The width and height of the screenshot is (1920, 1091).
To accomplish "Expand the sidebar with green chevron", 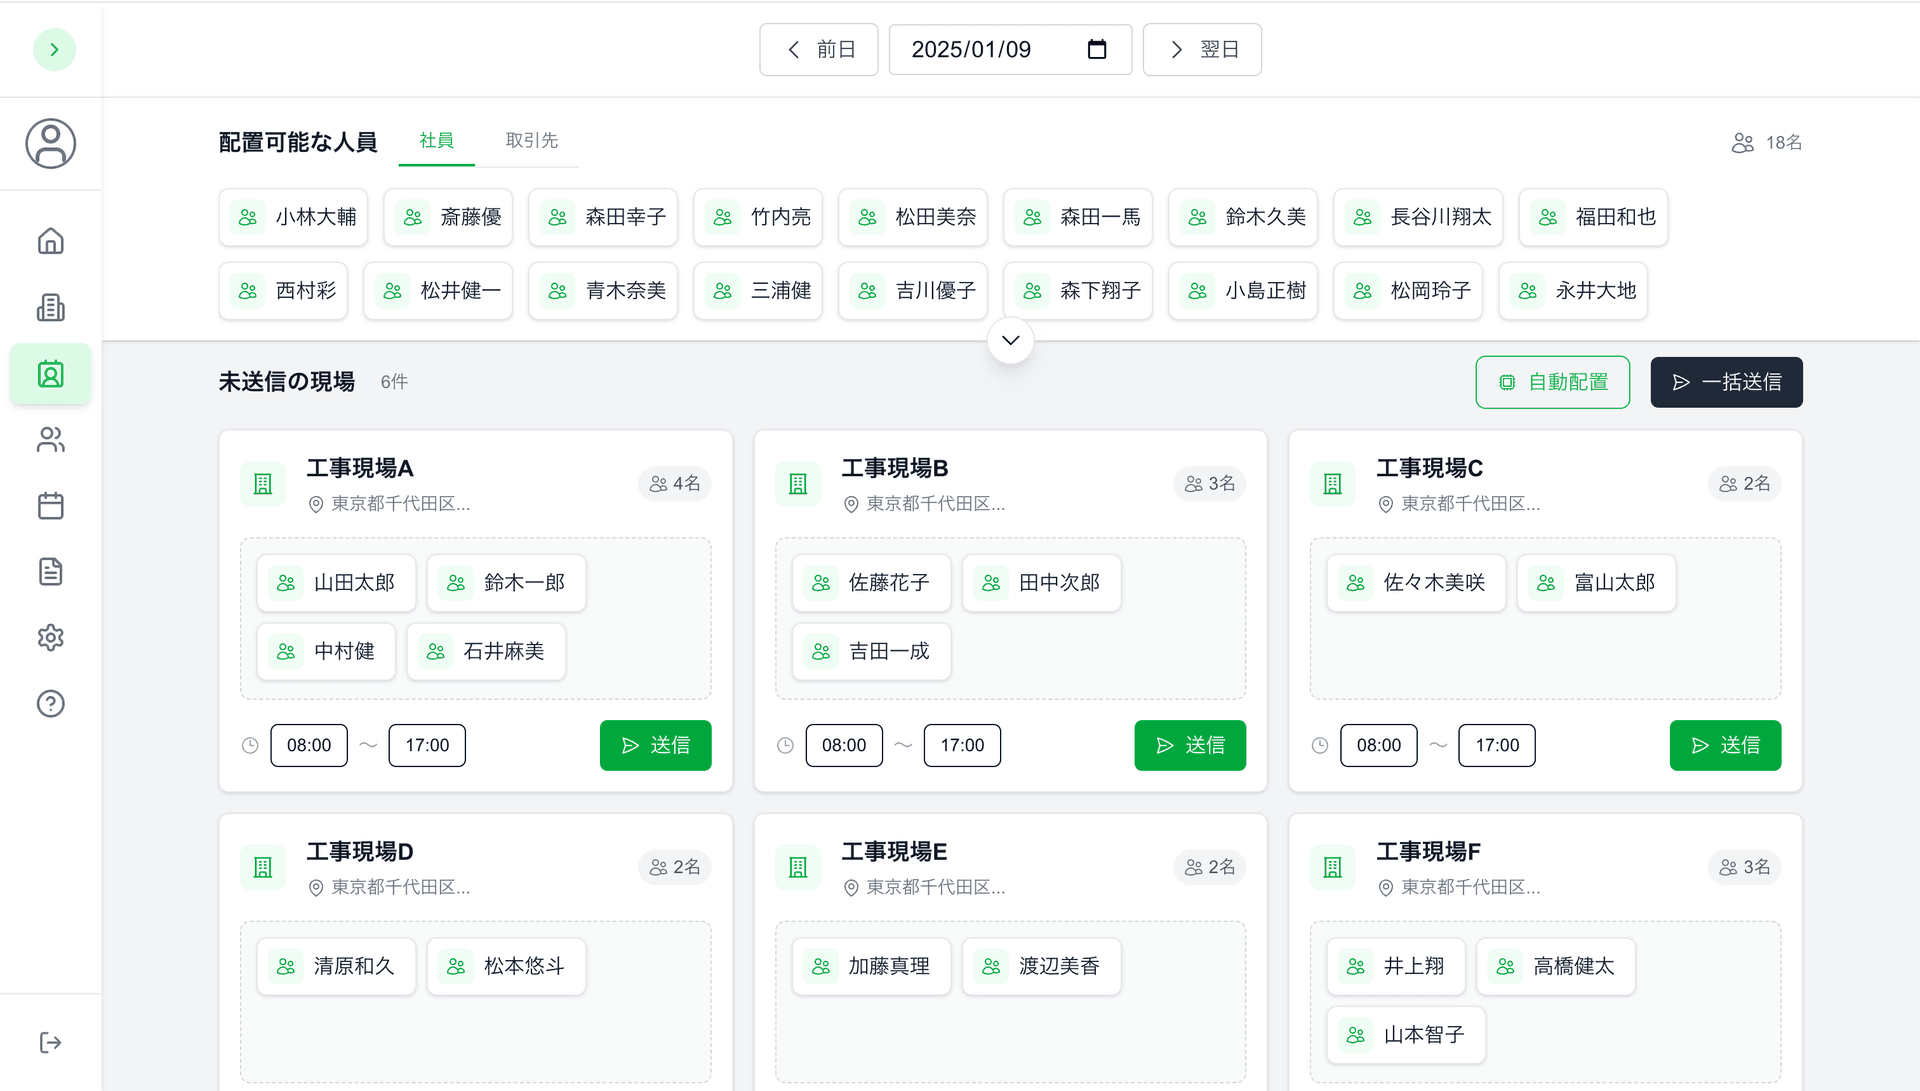I will point(54,50).
